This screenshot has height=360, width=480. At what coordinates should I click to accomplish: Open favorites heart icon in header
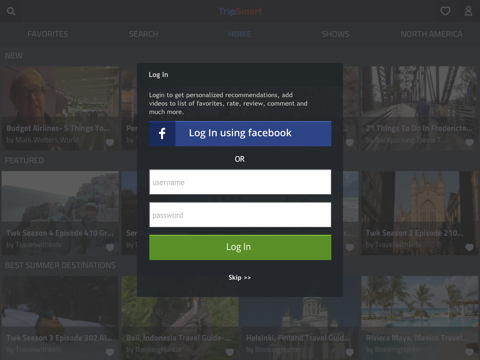click(445, 11)
